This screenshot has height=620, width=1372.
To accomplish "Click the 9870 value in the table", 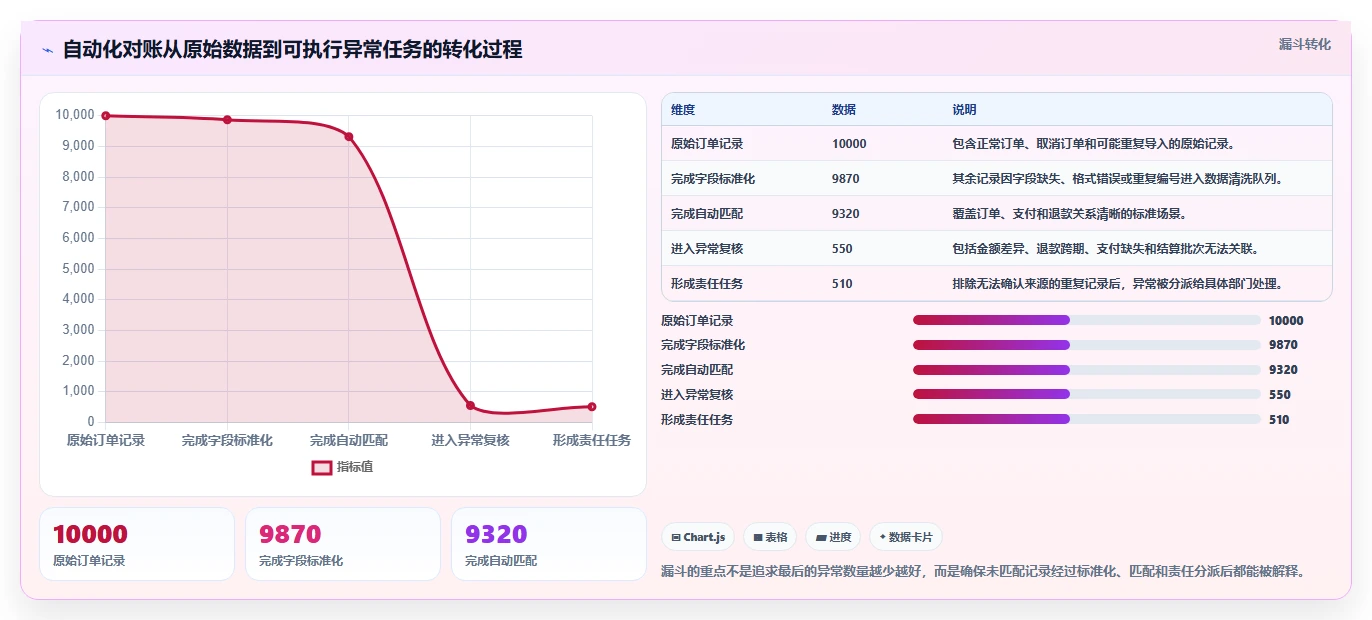I will pyautogui.click(x=846, y=179).
